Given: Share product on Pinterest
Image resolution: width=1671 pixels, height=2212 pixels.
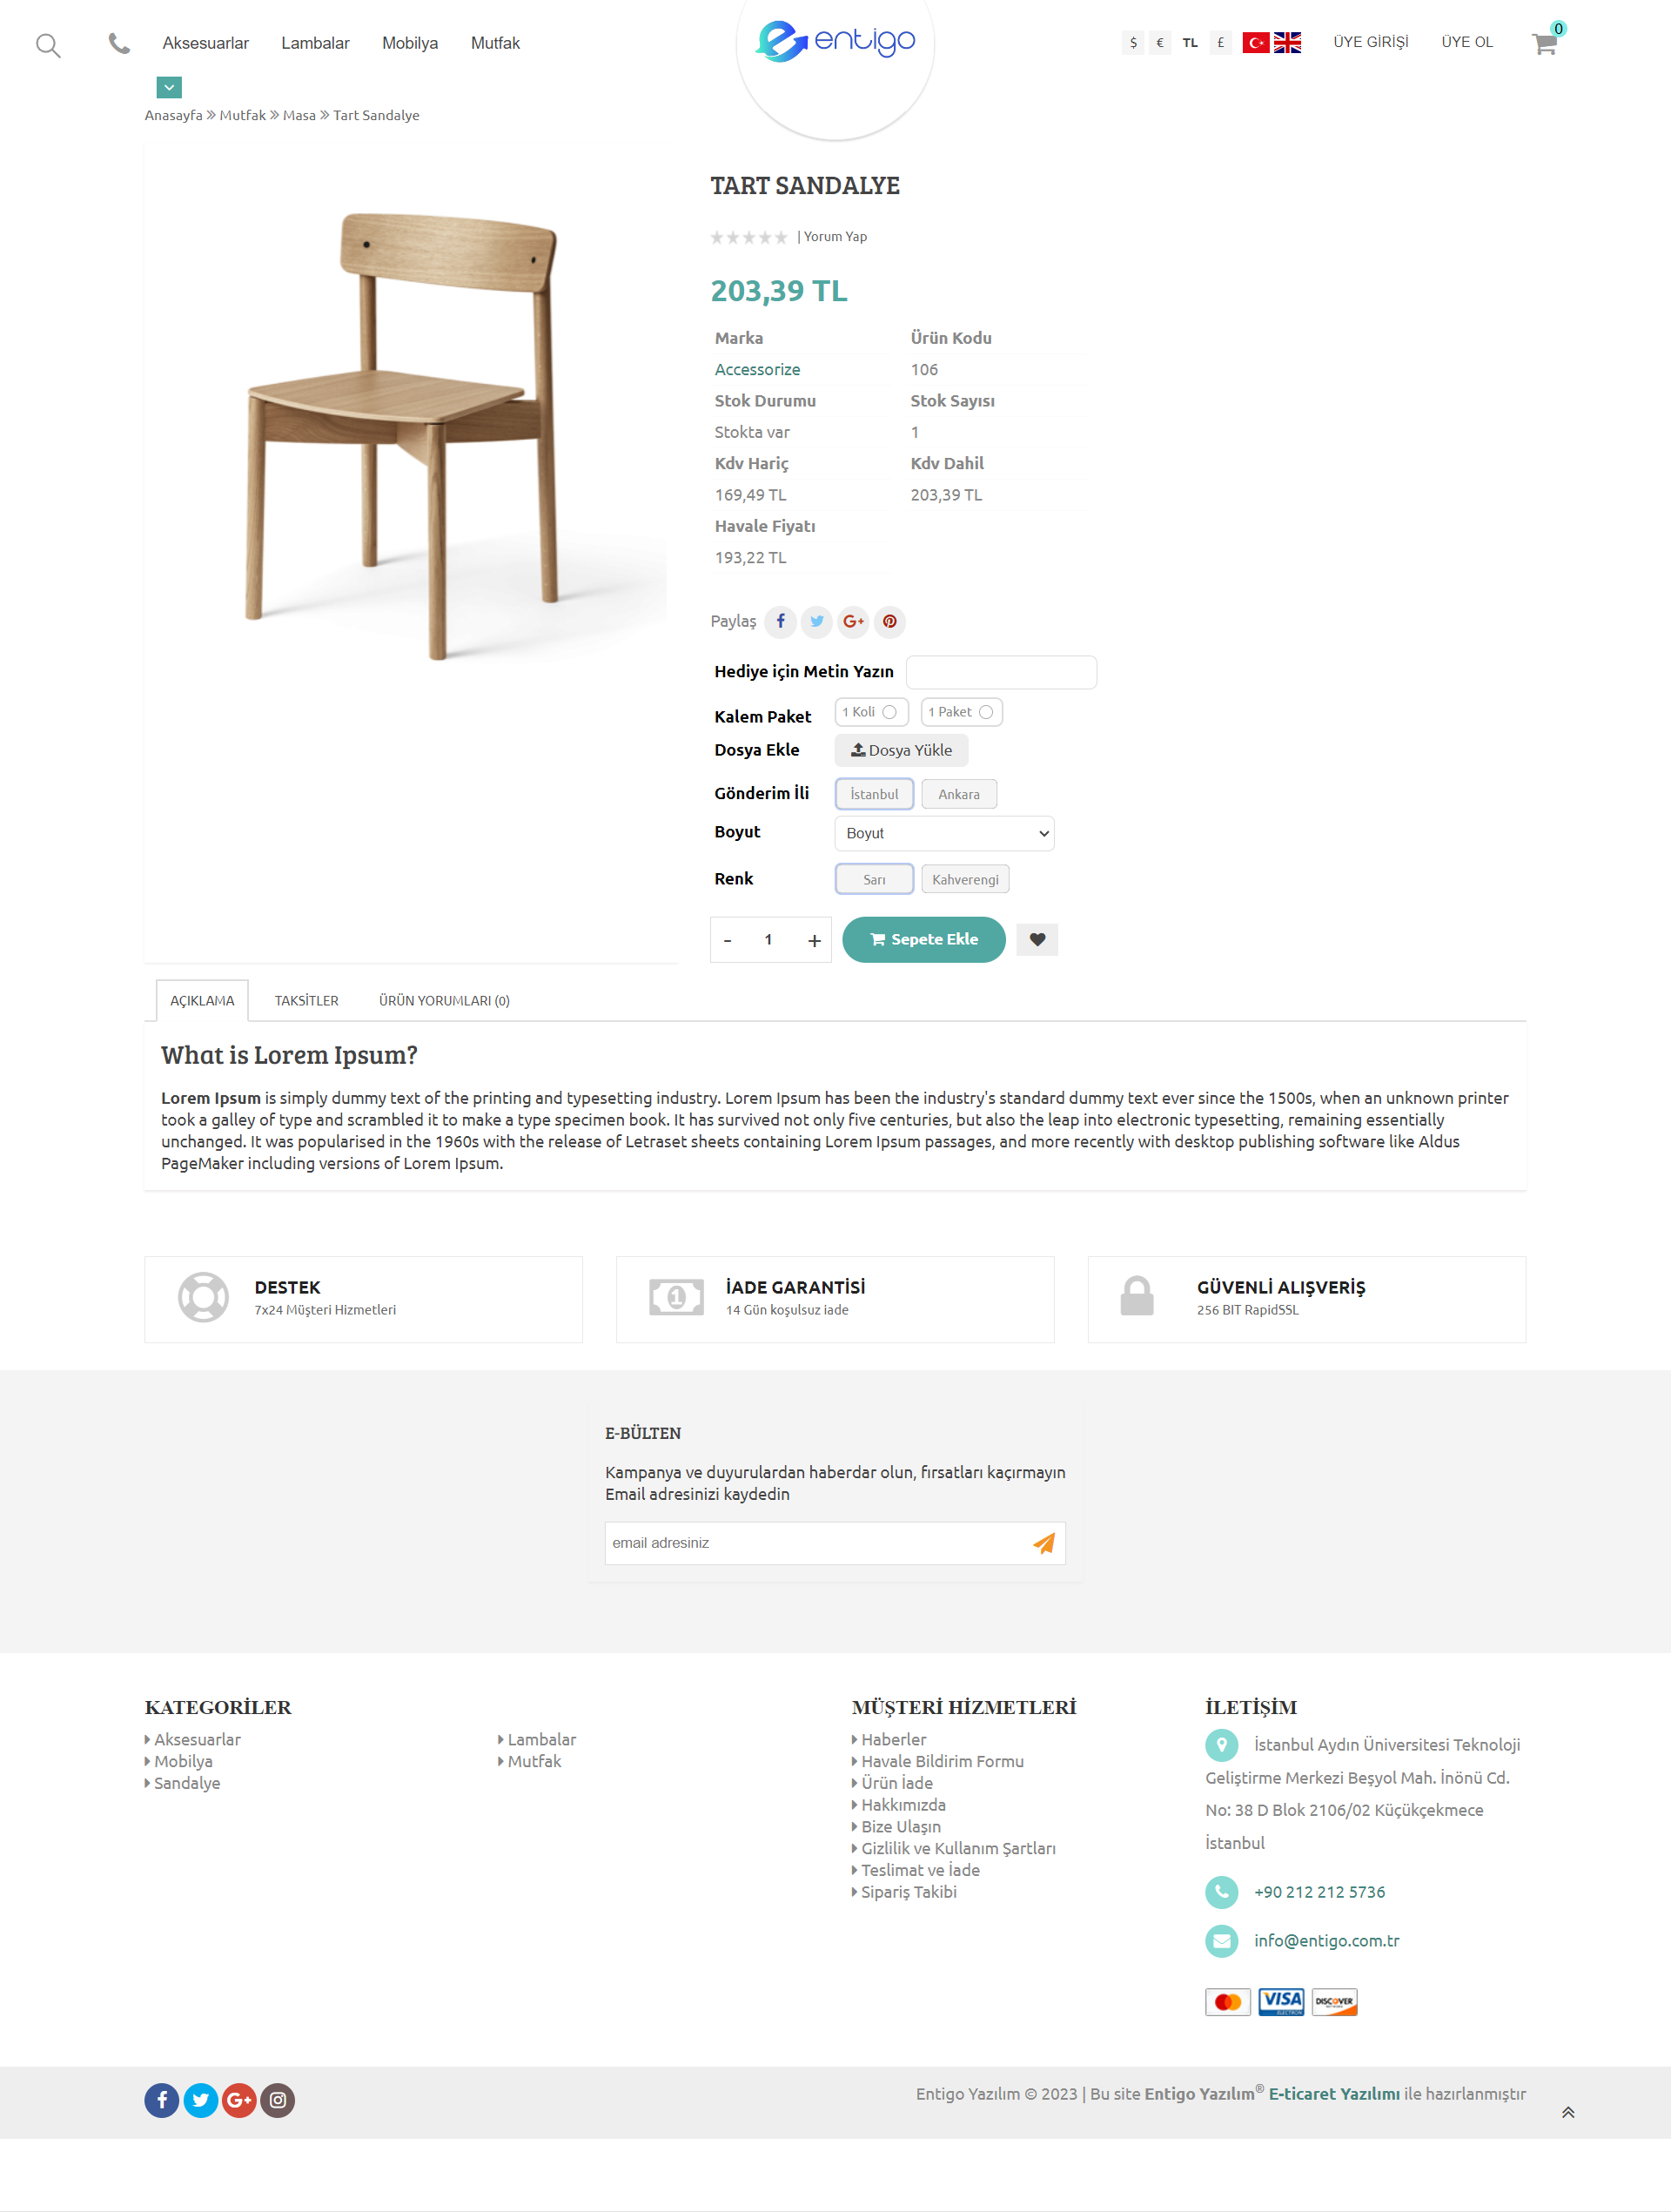Looking at the screenshot, I should pyautogui.click(x=889, y=621).
